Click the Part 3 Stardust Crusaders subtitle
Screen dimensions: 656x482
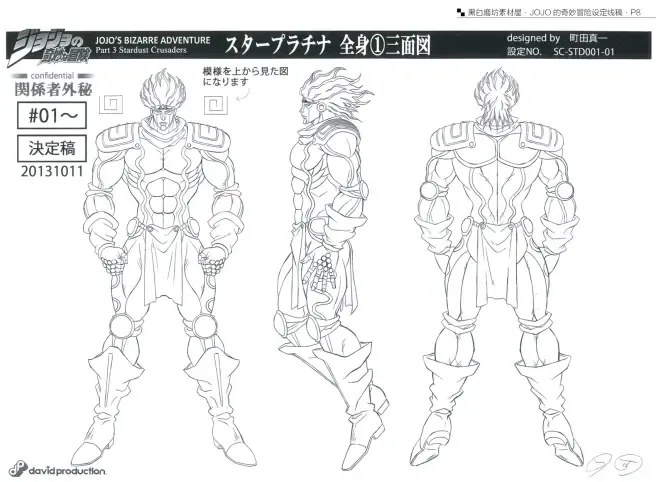(x=141, y=50)
